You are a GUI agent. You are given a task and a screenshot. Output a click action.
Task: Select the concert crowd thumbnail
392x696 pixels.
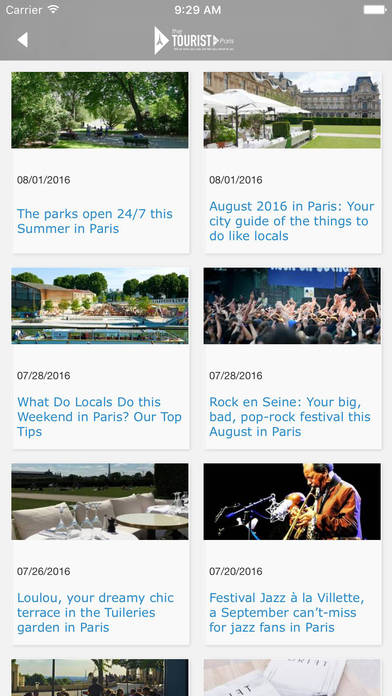point(292,306)
